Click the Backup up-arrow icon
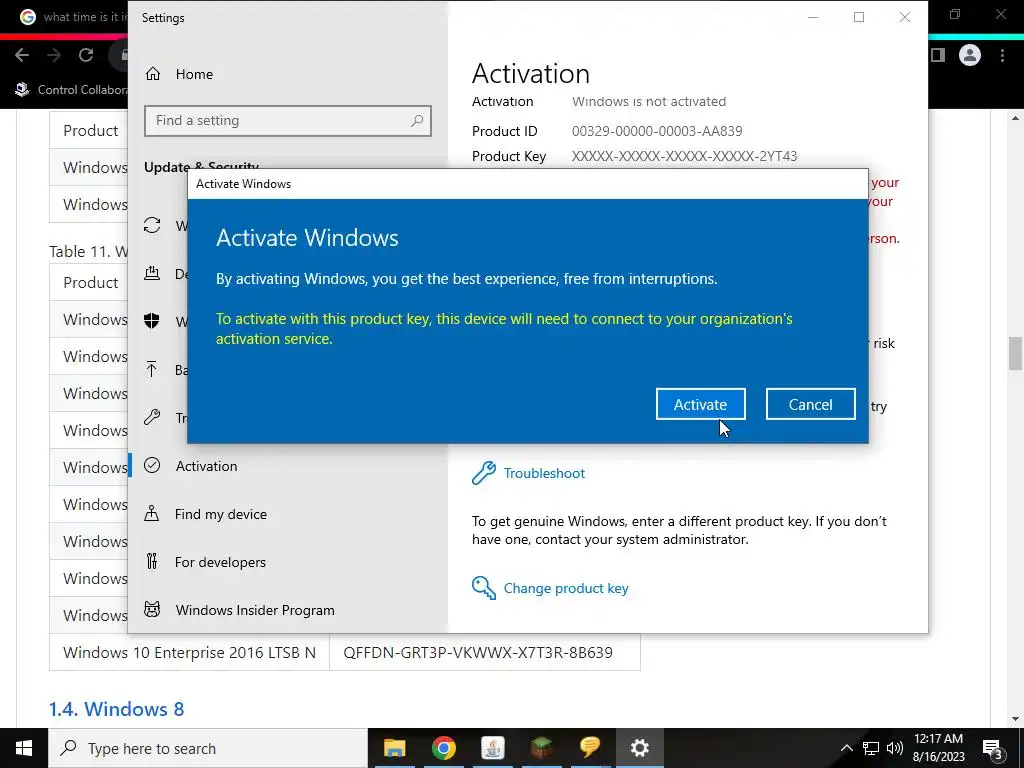Viewport: 1024px width, 768px height. click(152, 369)
